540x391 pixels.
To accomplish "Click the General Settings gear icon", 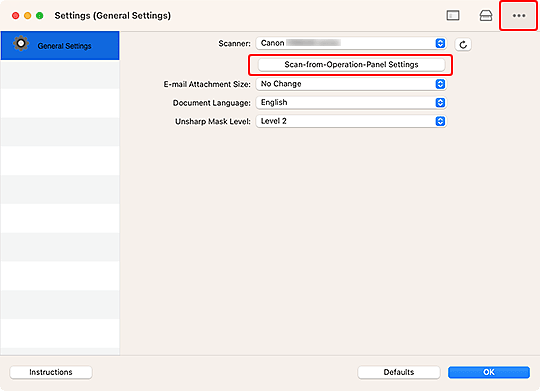I will pyautogui.click(x=21, y=44).
